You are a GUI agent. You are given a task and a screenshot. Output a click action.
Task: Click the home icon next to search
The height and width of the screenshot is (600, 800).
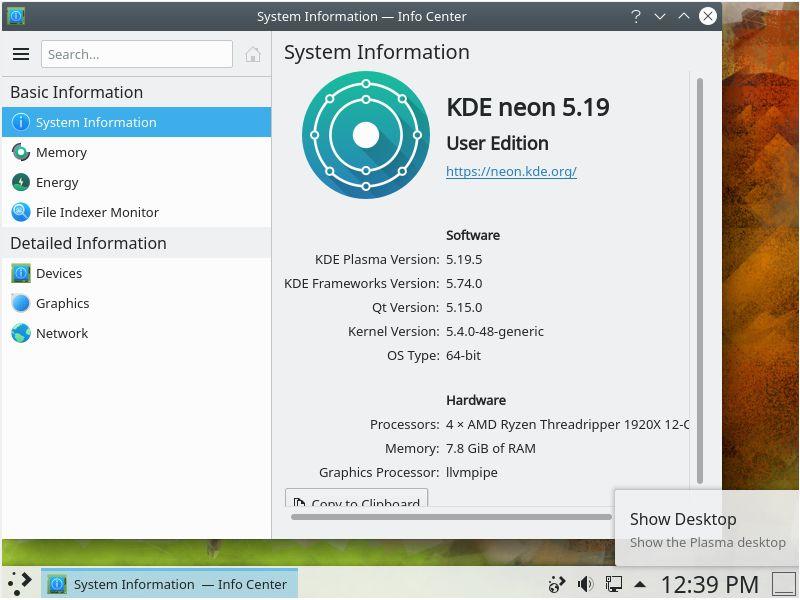[253, 54]
